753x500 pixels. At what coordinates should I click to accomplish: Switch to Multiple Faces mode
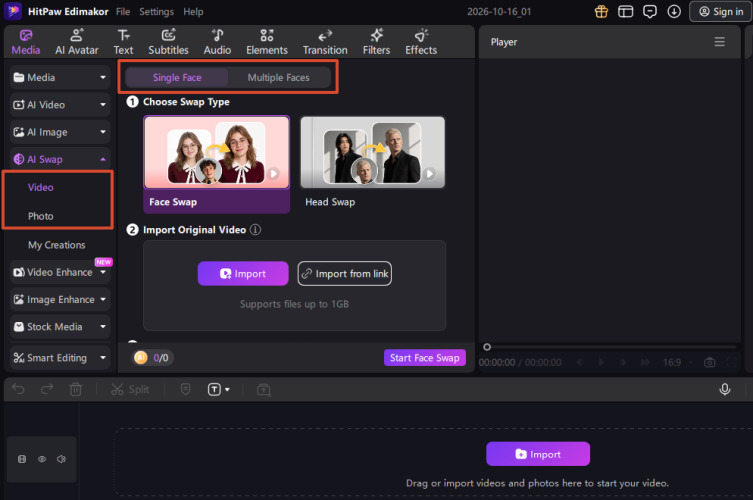[x=279, y=77]
